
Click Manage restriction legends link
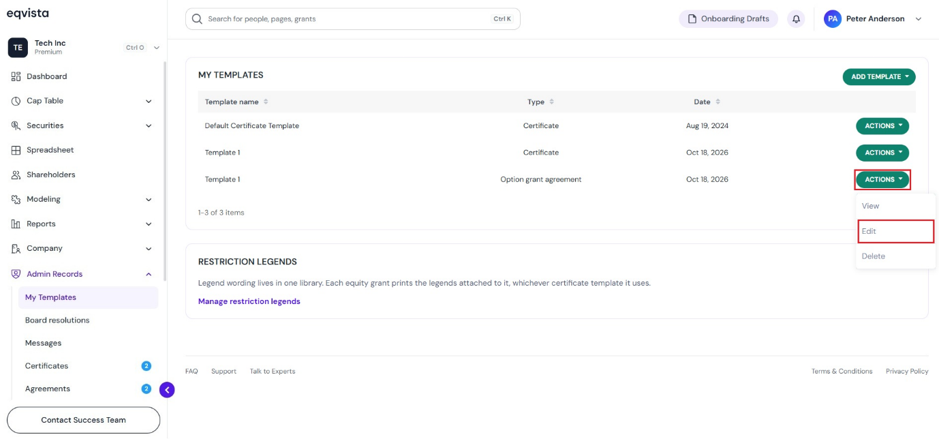[249, 302]
